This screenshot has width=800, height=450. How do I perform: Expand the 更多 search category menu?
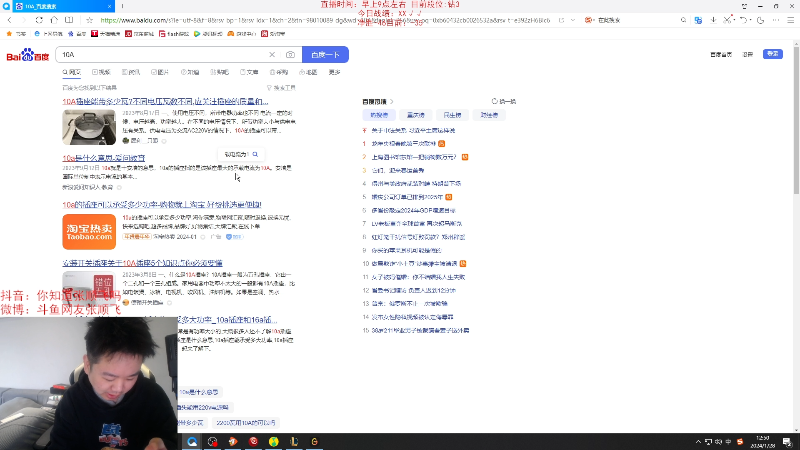335,72
